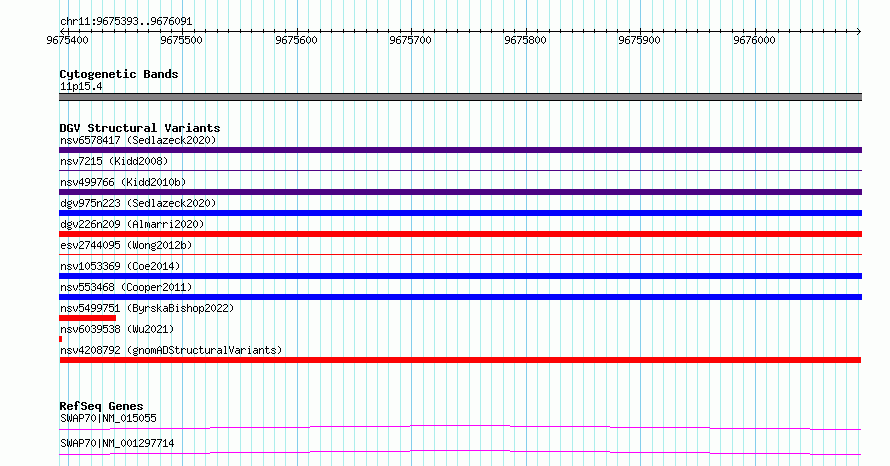
Task: Click the thin purple line for nsv7215
Action: [460, 170]
